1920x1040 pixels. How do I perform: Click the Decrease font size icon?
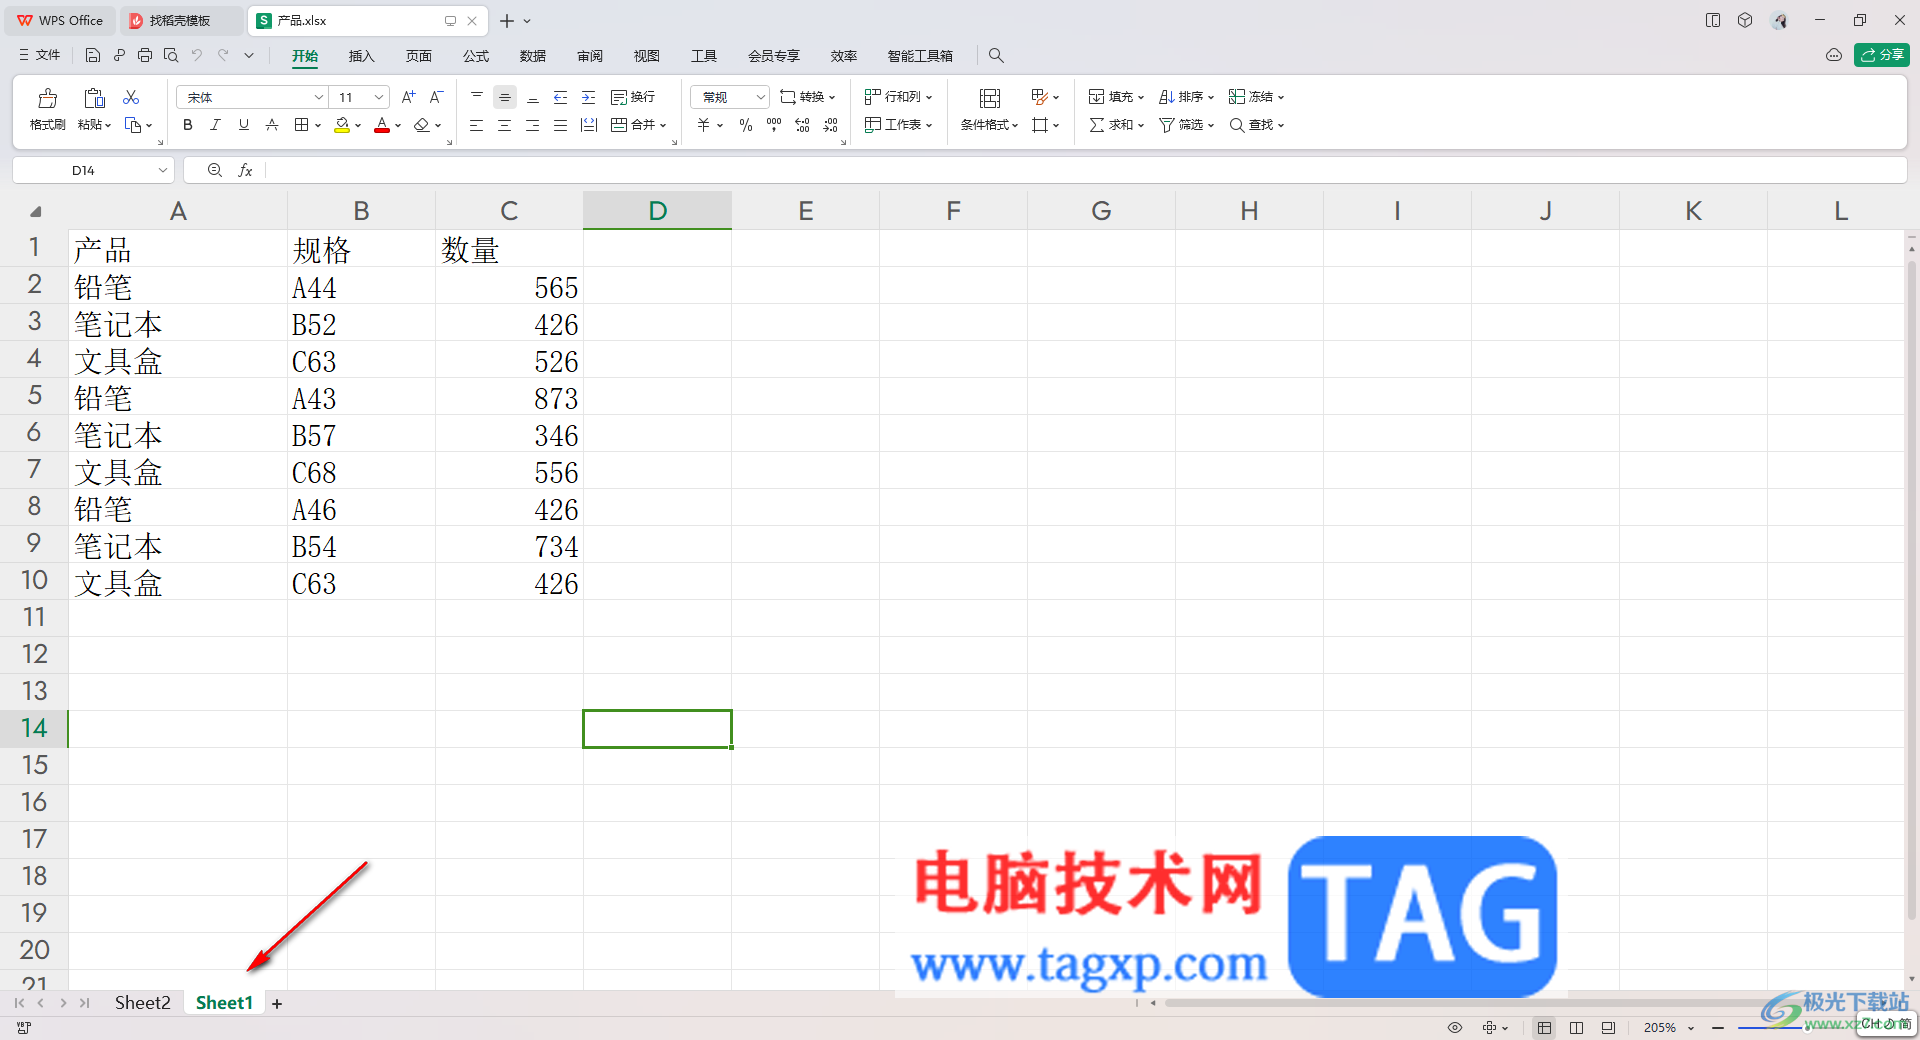click(436, 97)
